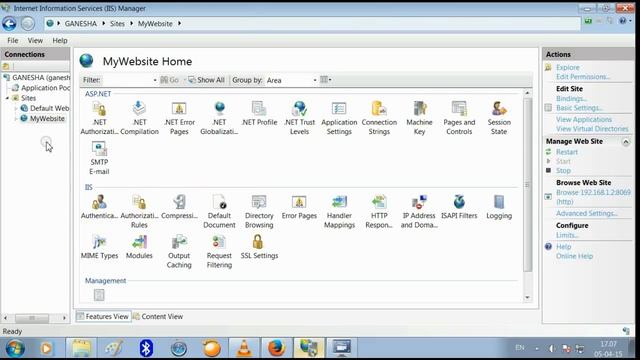Screen dimensions: 640x360
Task: Collapse the Manage Web Site section
Action: (626, 142)
